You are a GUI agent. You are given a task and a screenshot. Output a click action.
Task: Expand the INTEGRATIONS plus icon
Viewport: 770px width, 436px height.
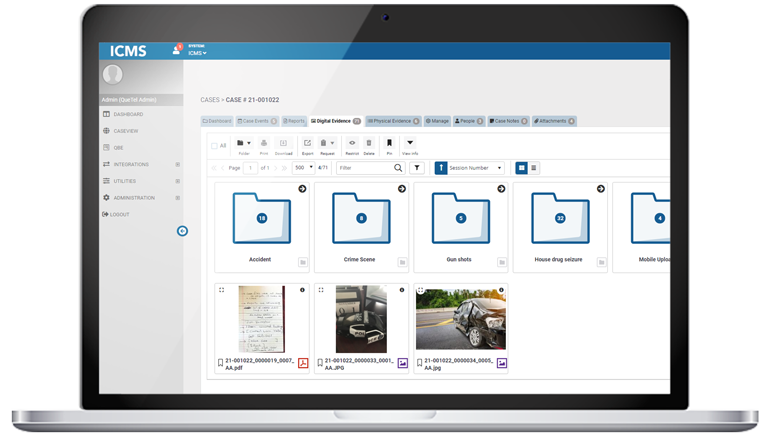click(x=178, y=164)
